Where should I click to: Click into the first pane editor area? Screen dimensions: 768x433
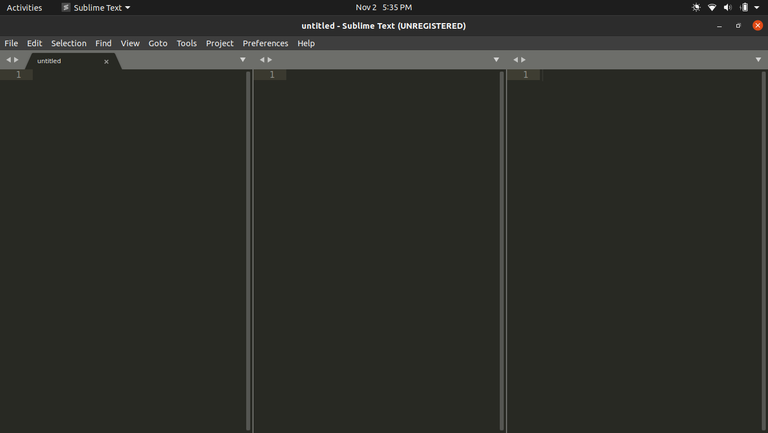click(140, 251)
